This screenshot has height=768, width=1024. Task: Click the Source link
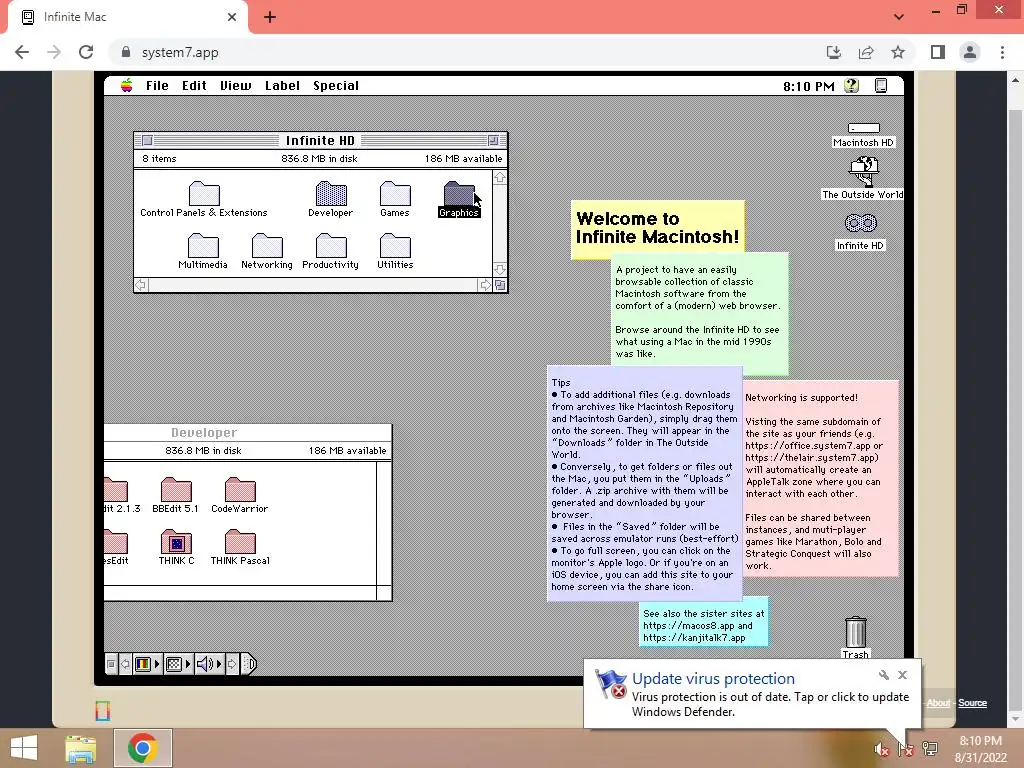[x=972, y=703]
